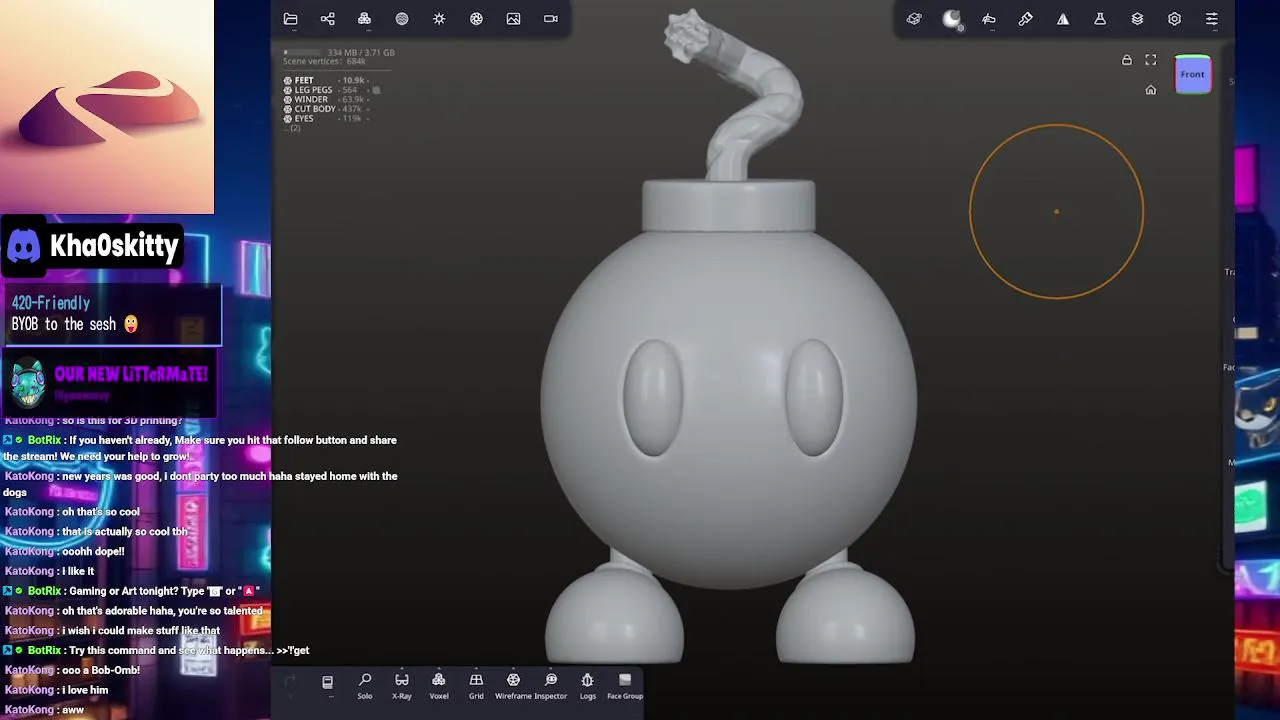Open the Lighting sun menu
1280x720 pixels.
(439, 19)
